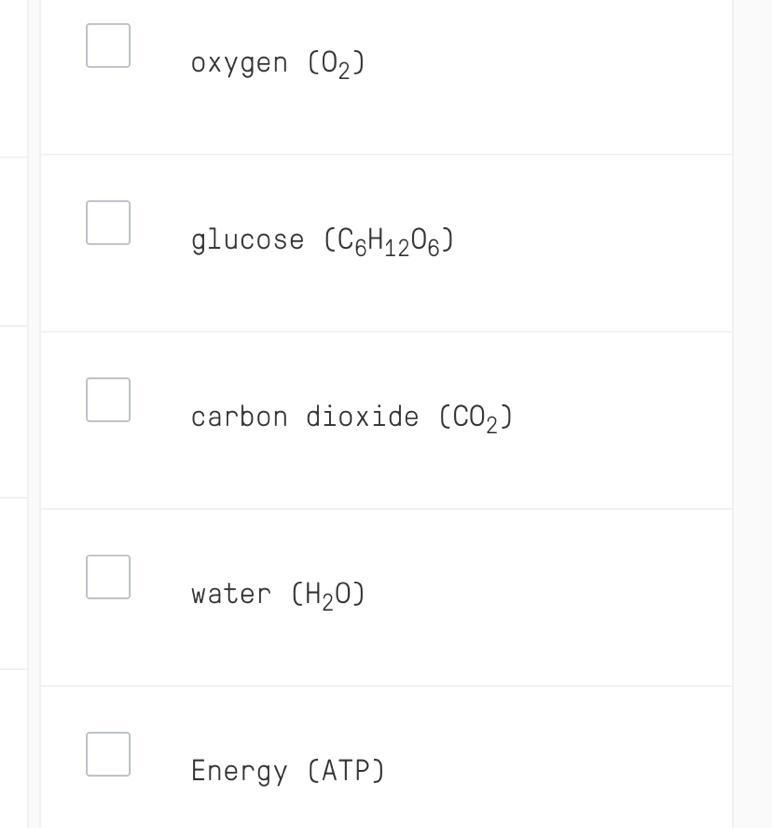The width and height of the screenshot is (772, 828).
Task: Click the word "oxygen" in the first option
Action: click(x=240, y=63)
